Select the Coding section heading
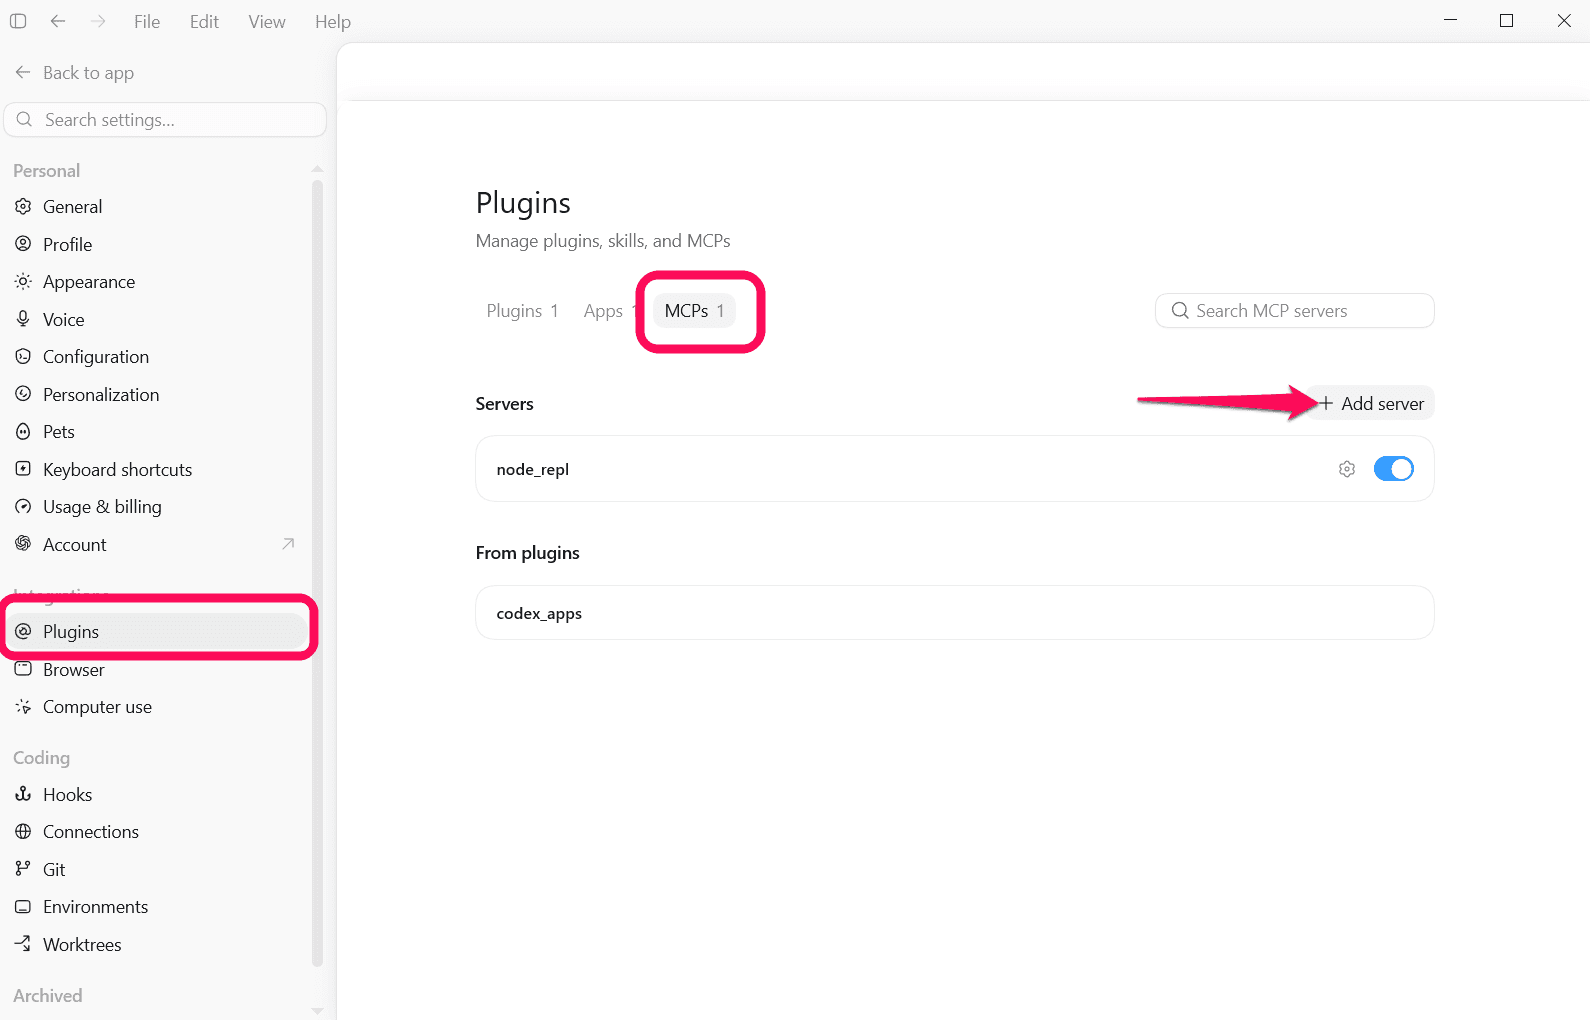The width and height of the screenshot is (1590, 1020). (x=42, y=758)
